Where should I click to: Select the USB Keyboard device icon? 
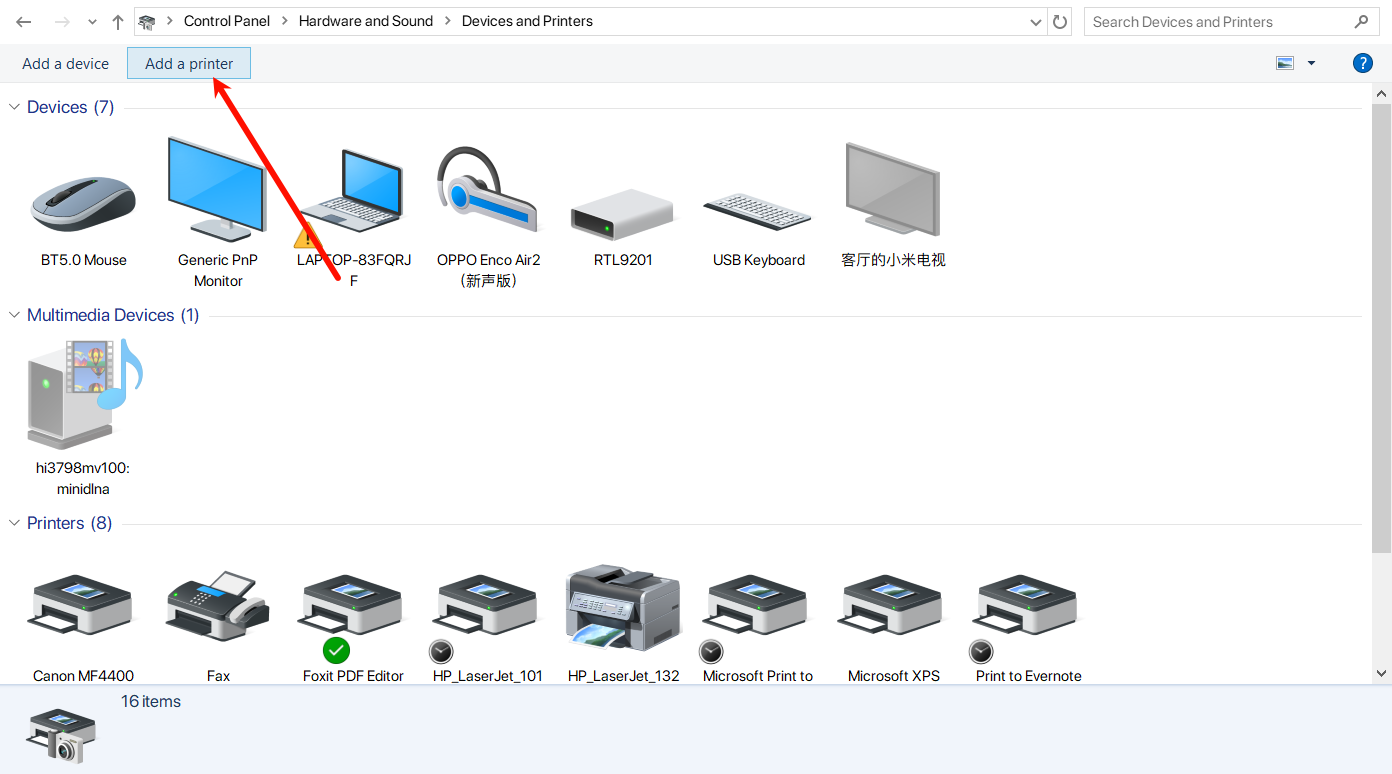[x=758, y=212]
